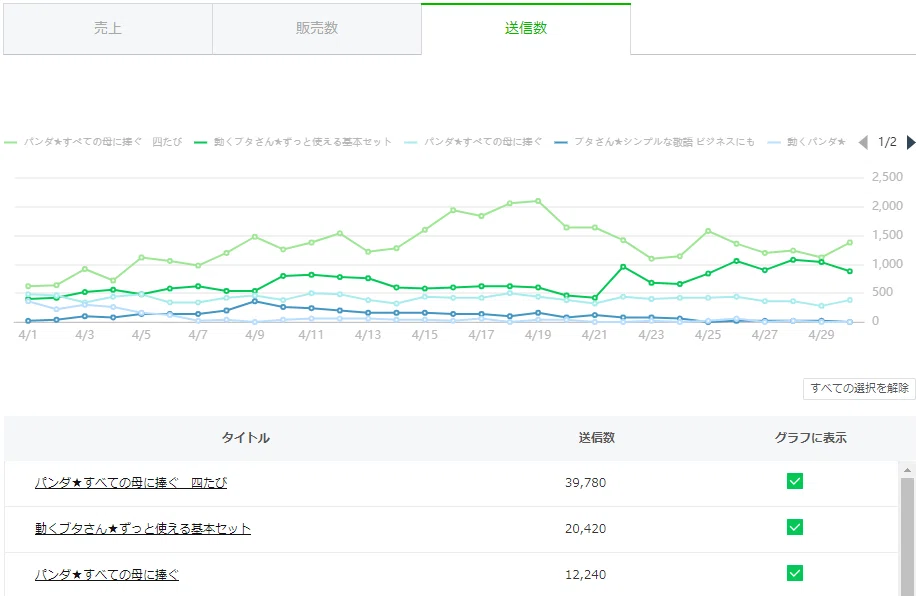The image size is (919, 596).
Task: Uncheck graph display for 39,780 row
Action: pos(795,482)
